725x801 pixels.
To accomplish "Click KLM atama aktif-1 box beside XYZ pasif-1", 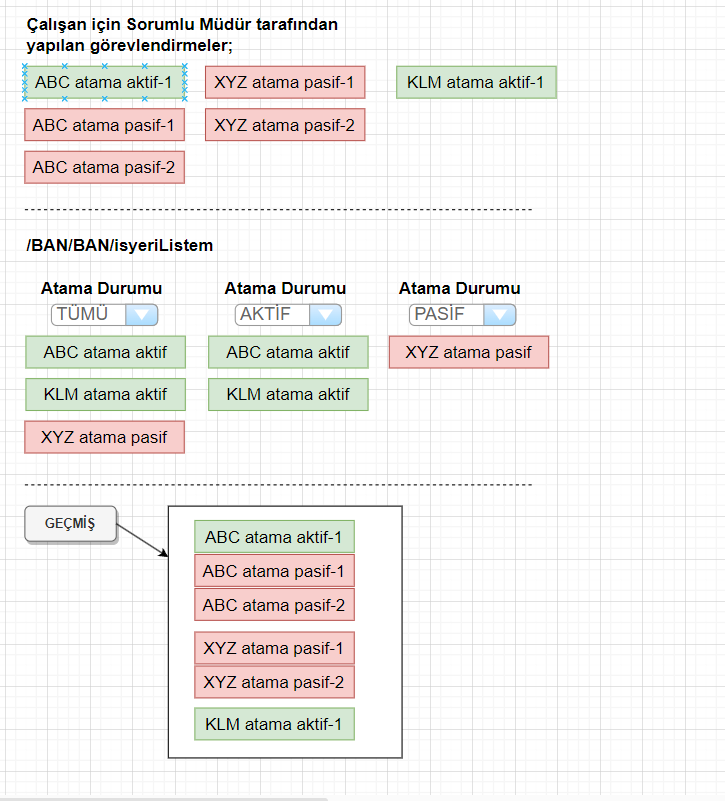I will [x=476, y=82].
